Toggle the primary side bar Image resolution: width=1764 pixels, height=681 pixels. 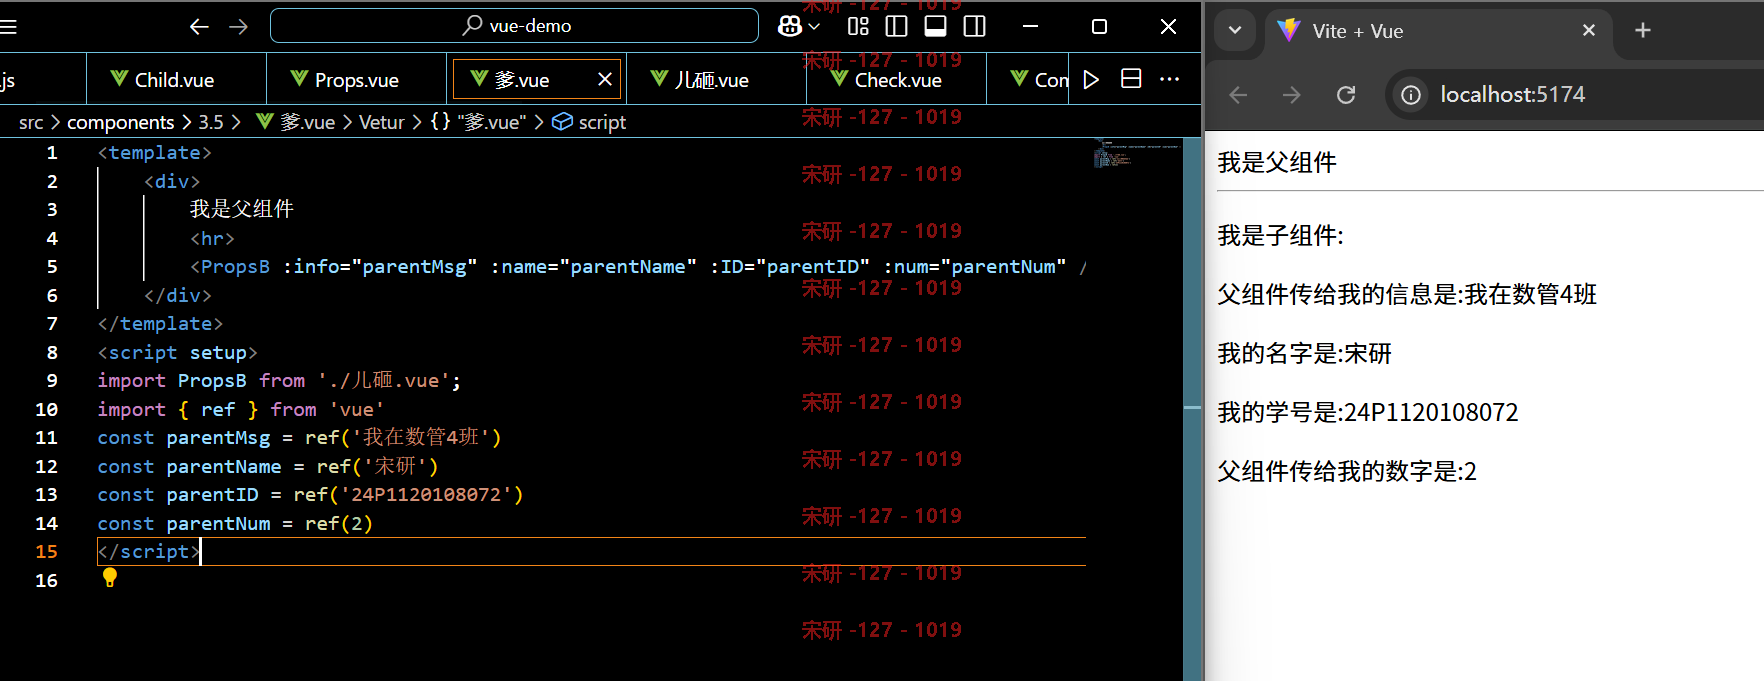(897, 26)
